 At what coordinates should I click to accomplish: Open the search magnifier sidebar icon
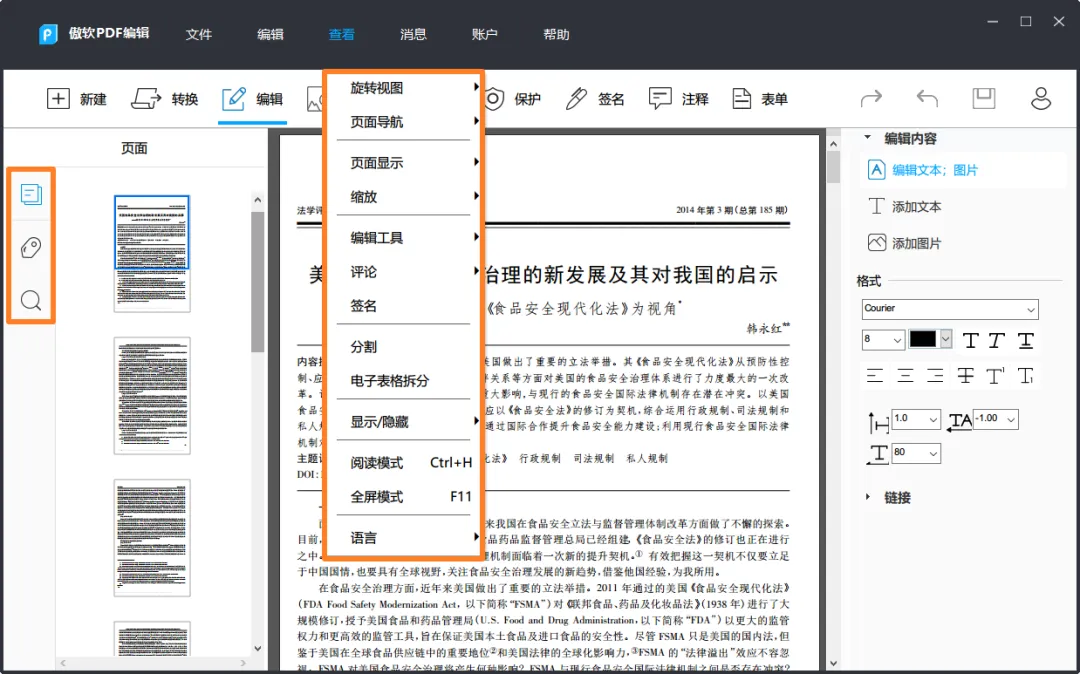coord(31,300)
